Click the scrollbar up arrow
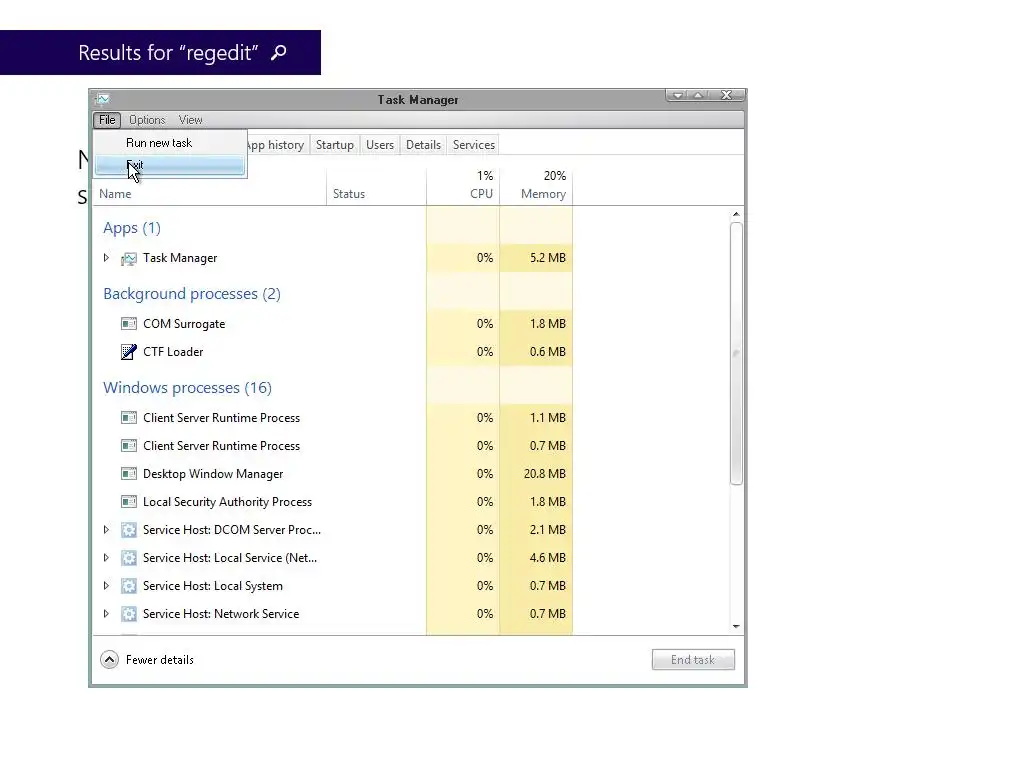 (736, 214)
